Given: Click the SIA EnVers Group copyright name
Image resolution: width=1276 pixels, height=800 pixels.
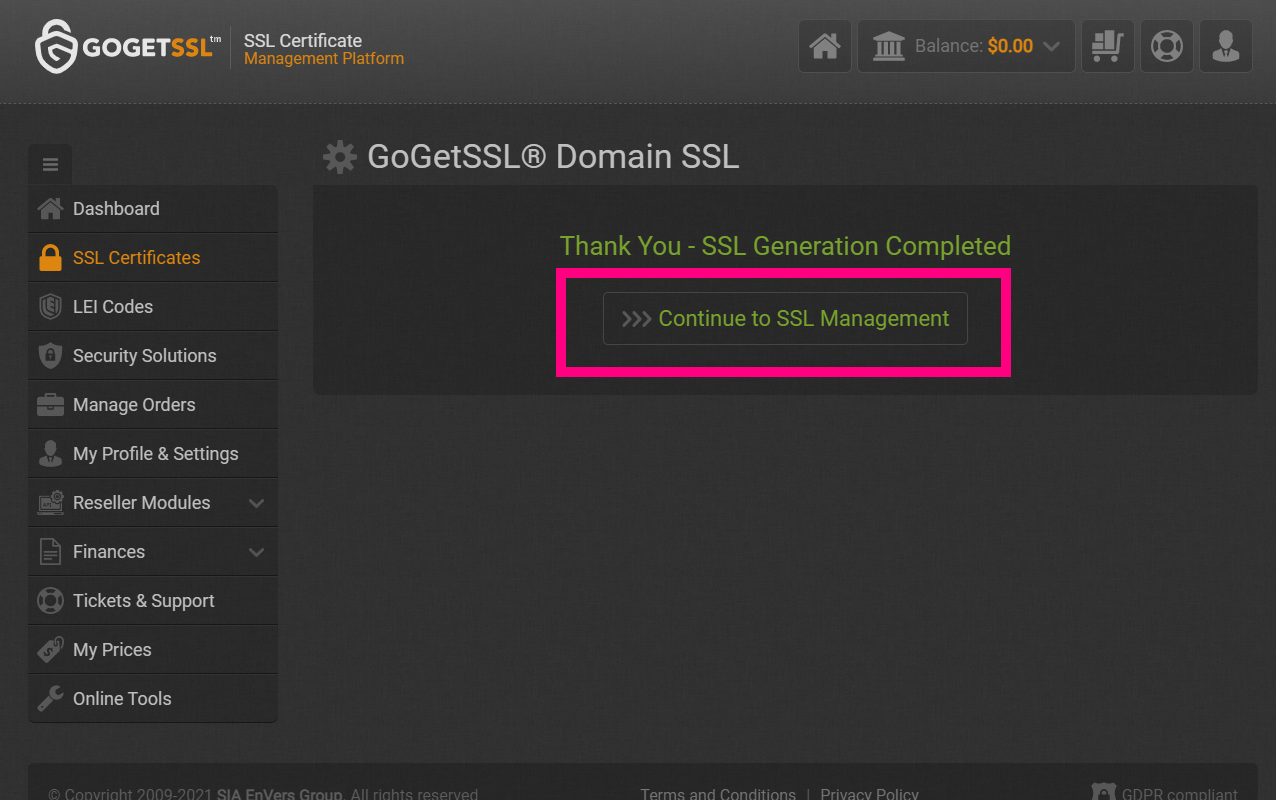Looking at the screenshot, I should pos(279,794).
